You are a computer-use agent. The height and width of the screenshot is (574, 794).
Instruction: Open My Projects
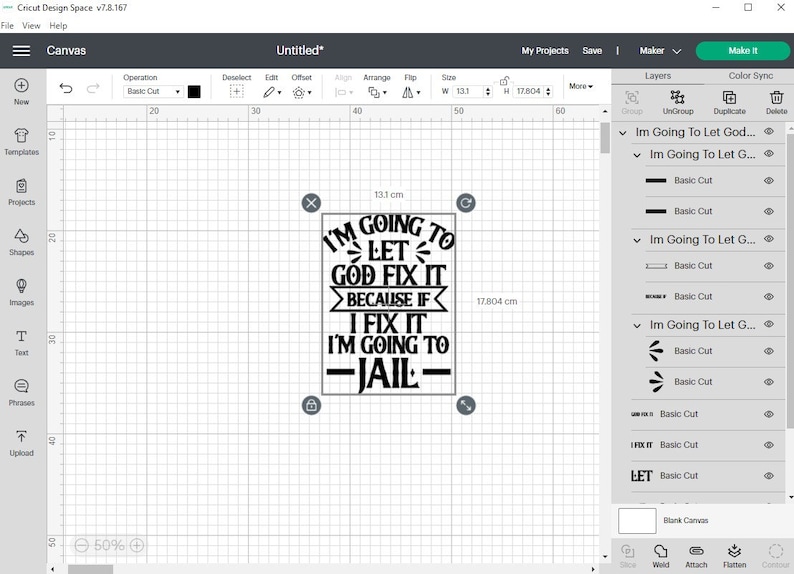545,51
